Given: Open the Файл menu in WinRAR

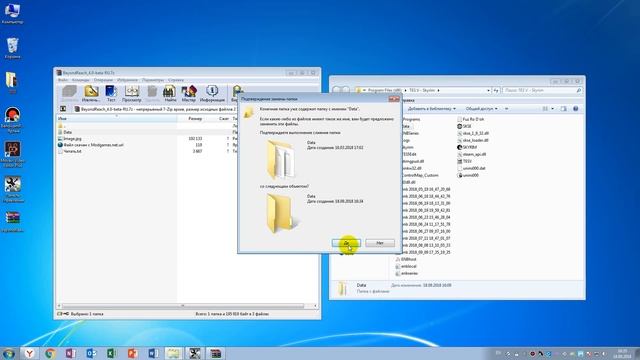Looking at the screenshot, I should pos(63,80).
